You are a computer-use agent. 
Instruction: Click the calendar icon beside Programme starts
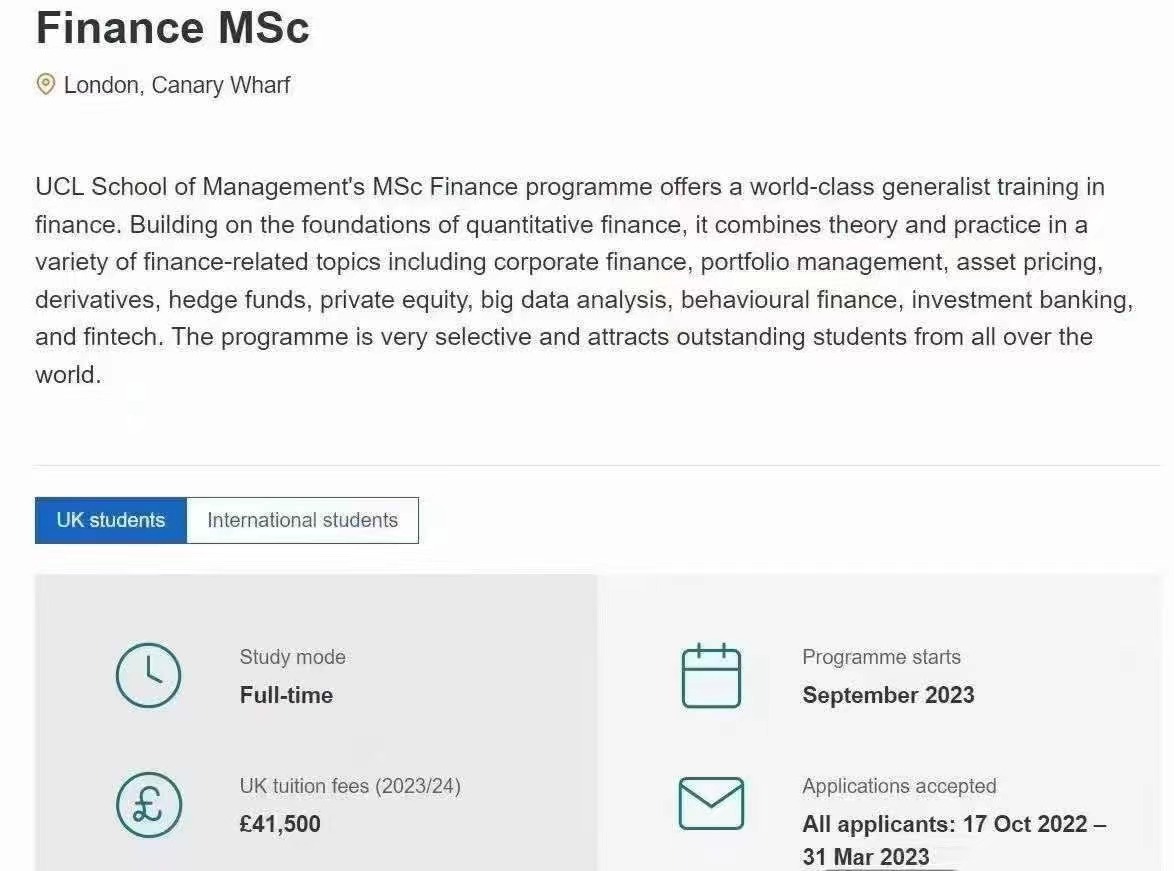pyautogui.click(x=711, y=677)
